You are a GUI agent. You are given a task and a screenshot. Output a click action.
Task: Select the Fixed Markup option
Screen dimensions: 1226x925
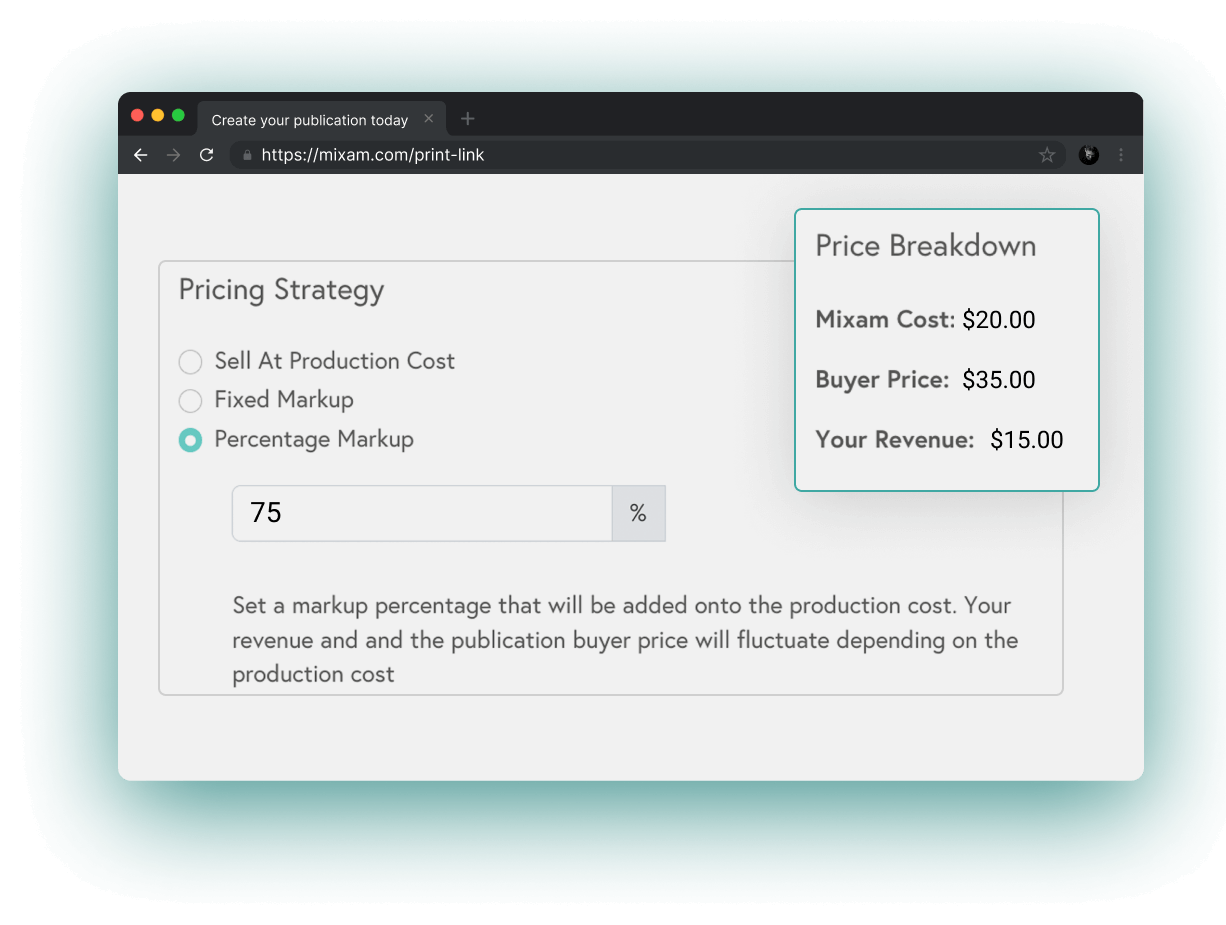pos(190,401)
